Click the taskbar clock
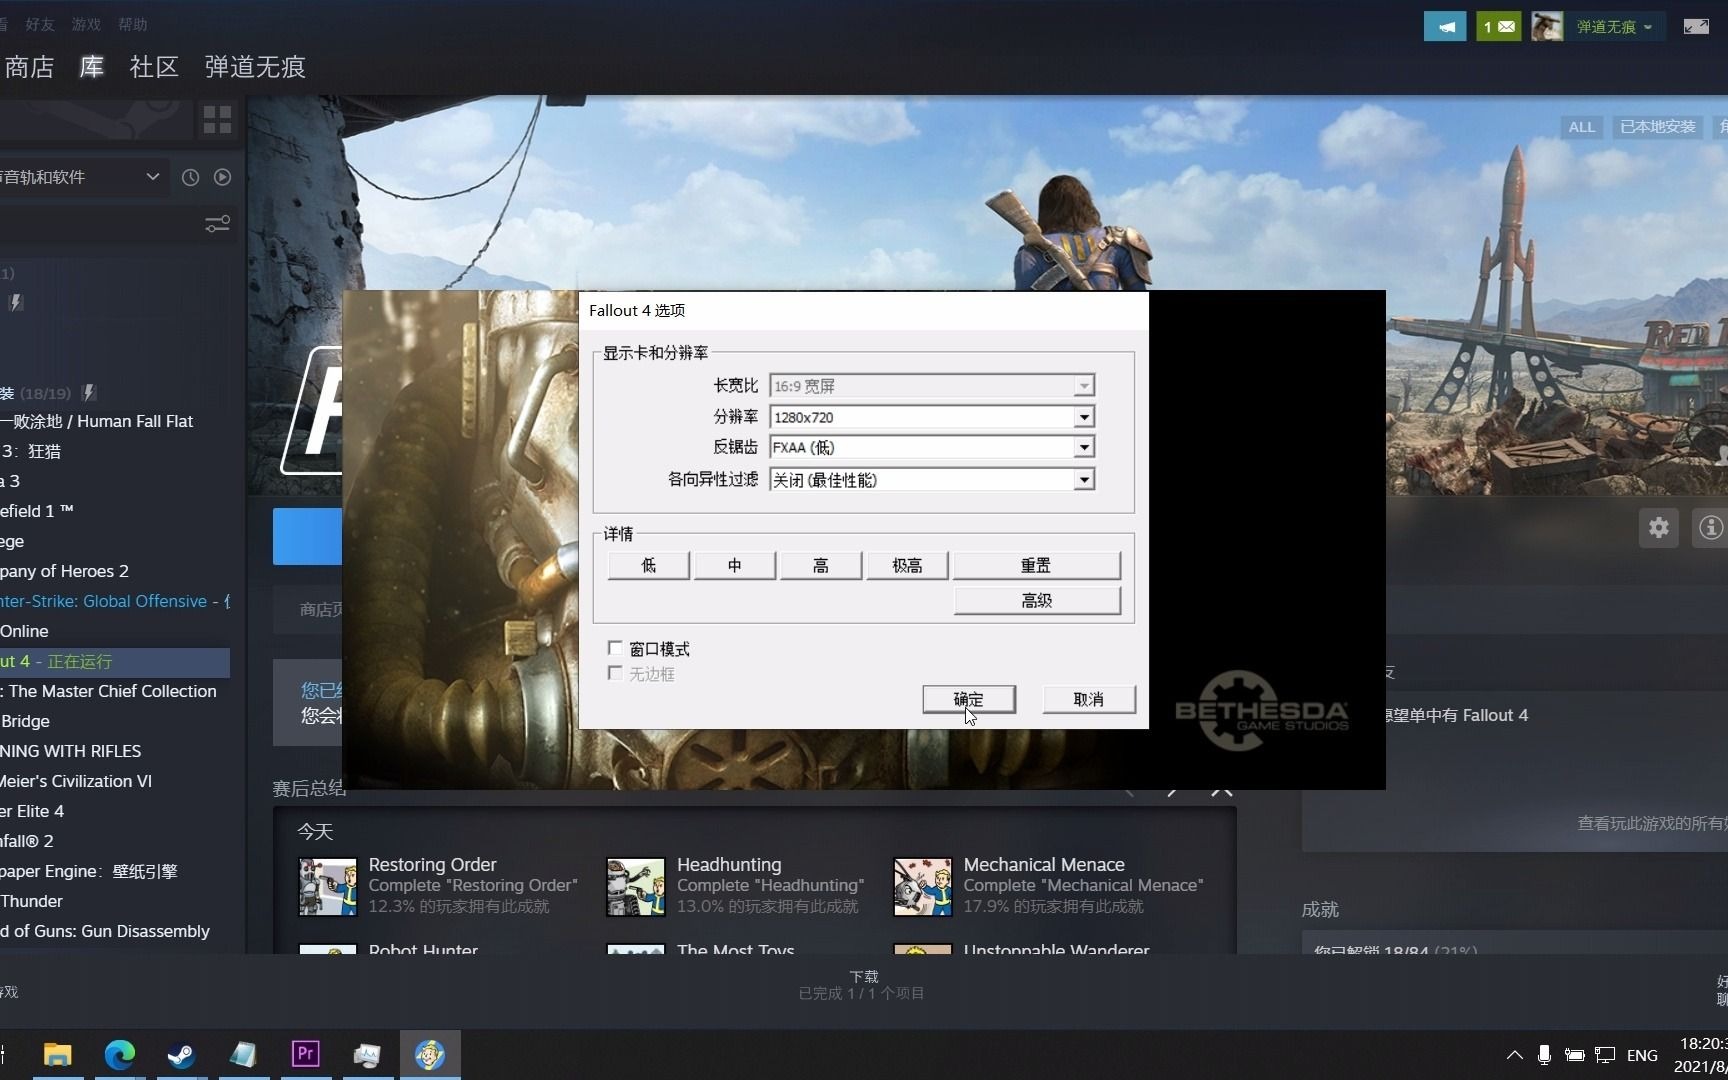Image resolution: width=1728 pixels, height=1080 pixels. [1702, 1055]
